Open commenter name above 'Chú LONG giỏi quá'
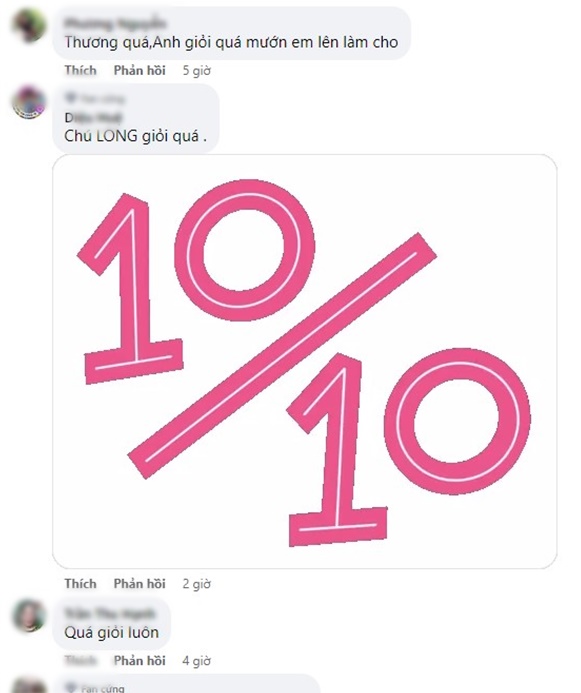This screenshot has width=581, height=693. 93,118
